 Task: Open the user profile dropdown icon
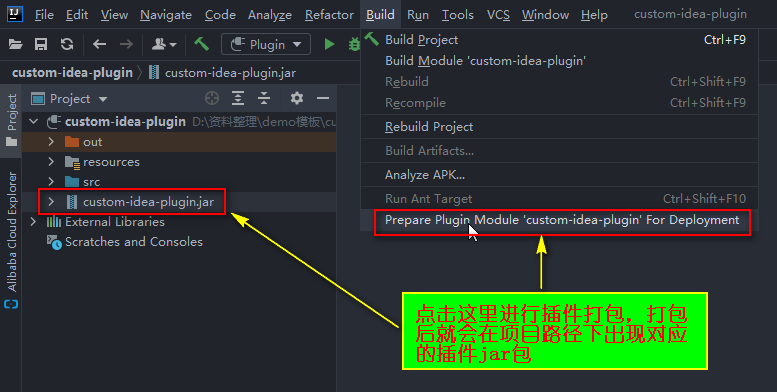point(164,45)
